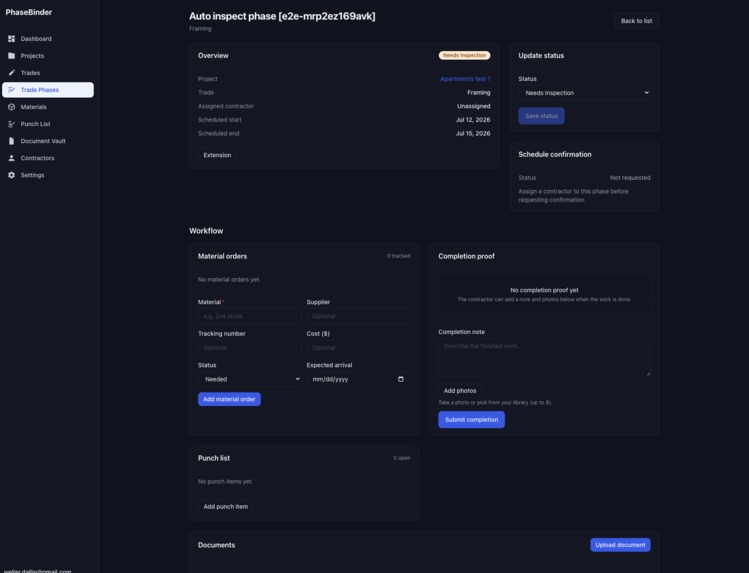The height and width of the screenshot is (573, 749).
Task: Click the Needs Inspection status badge
Action: [x=464, y=55]
